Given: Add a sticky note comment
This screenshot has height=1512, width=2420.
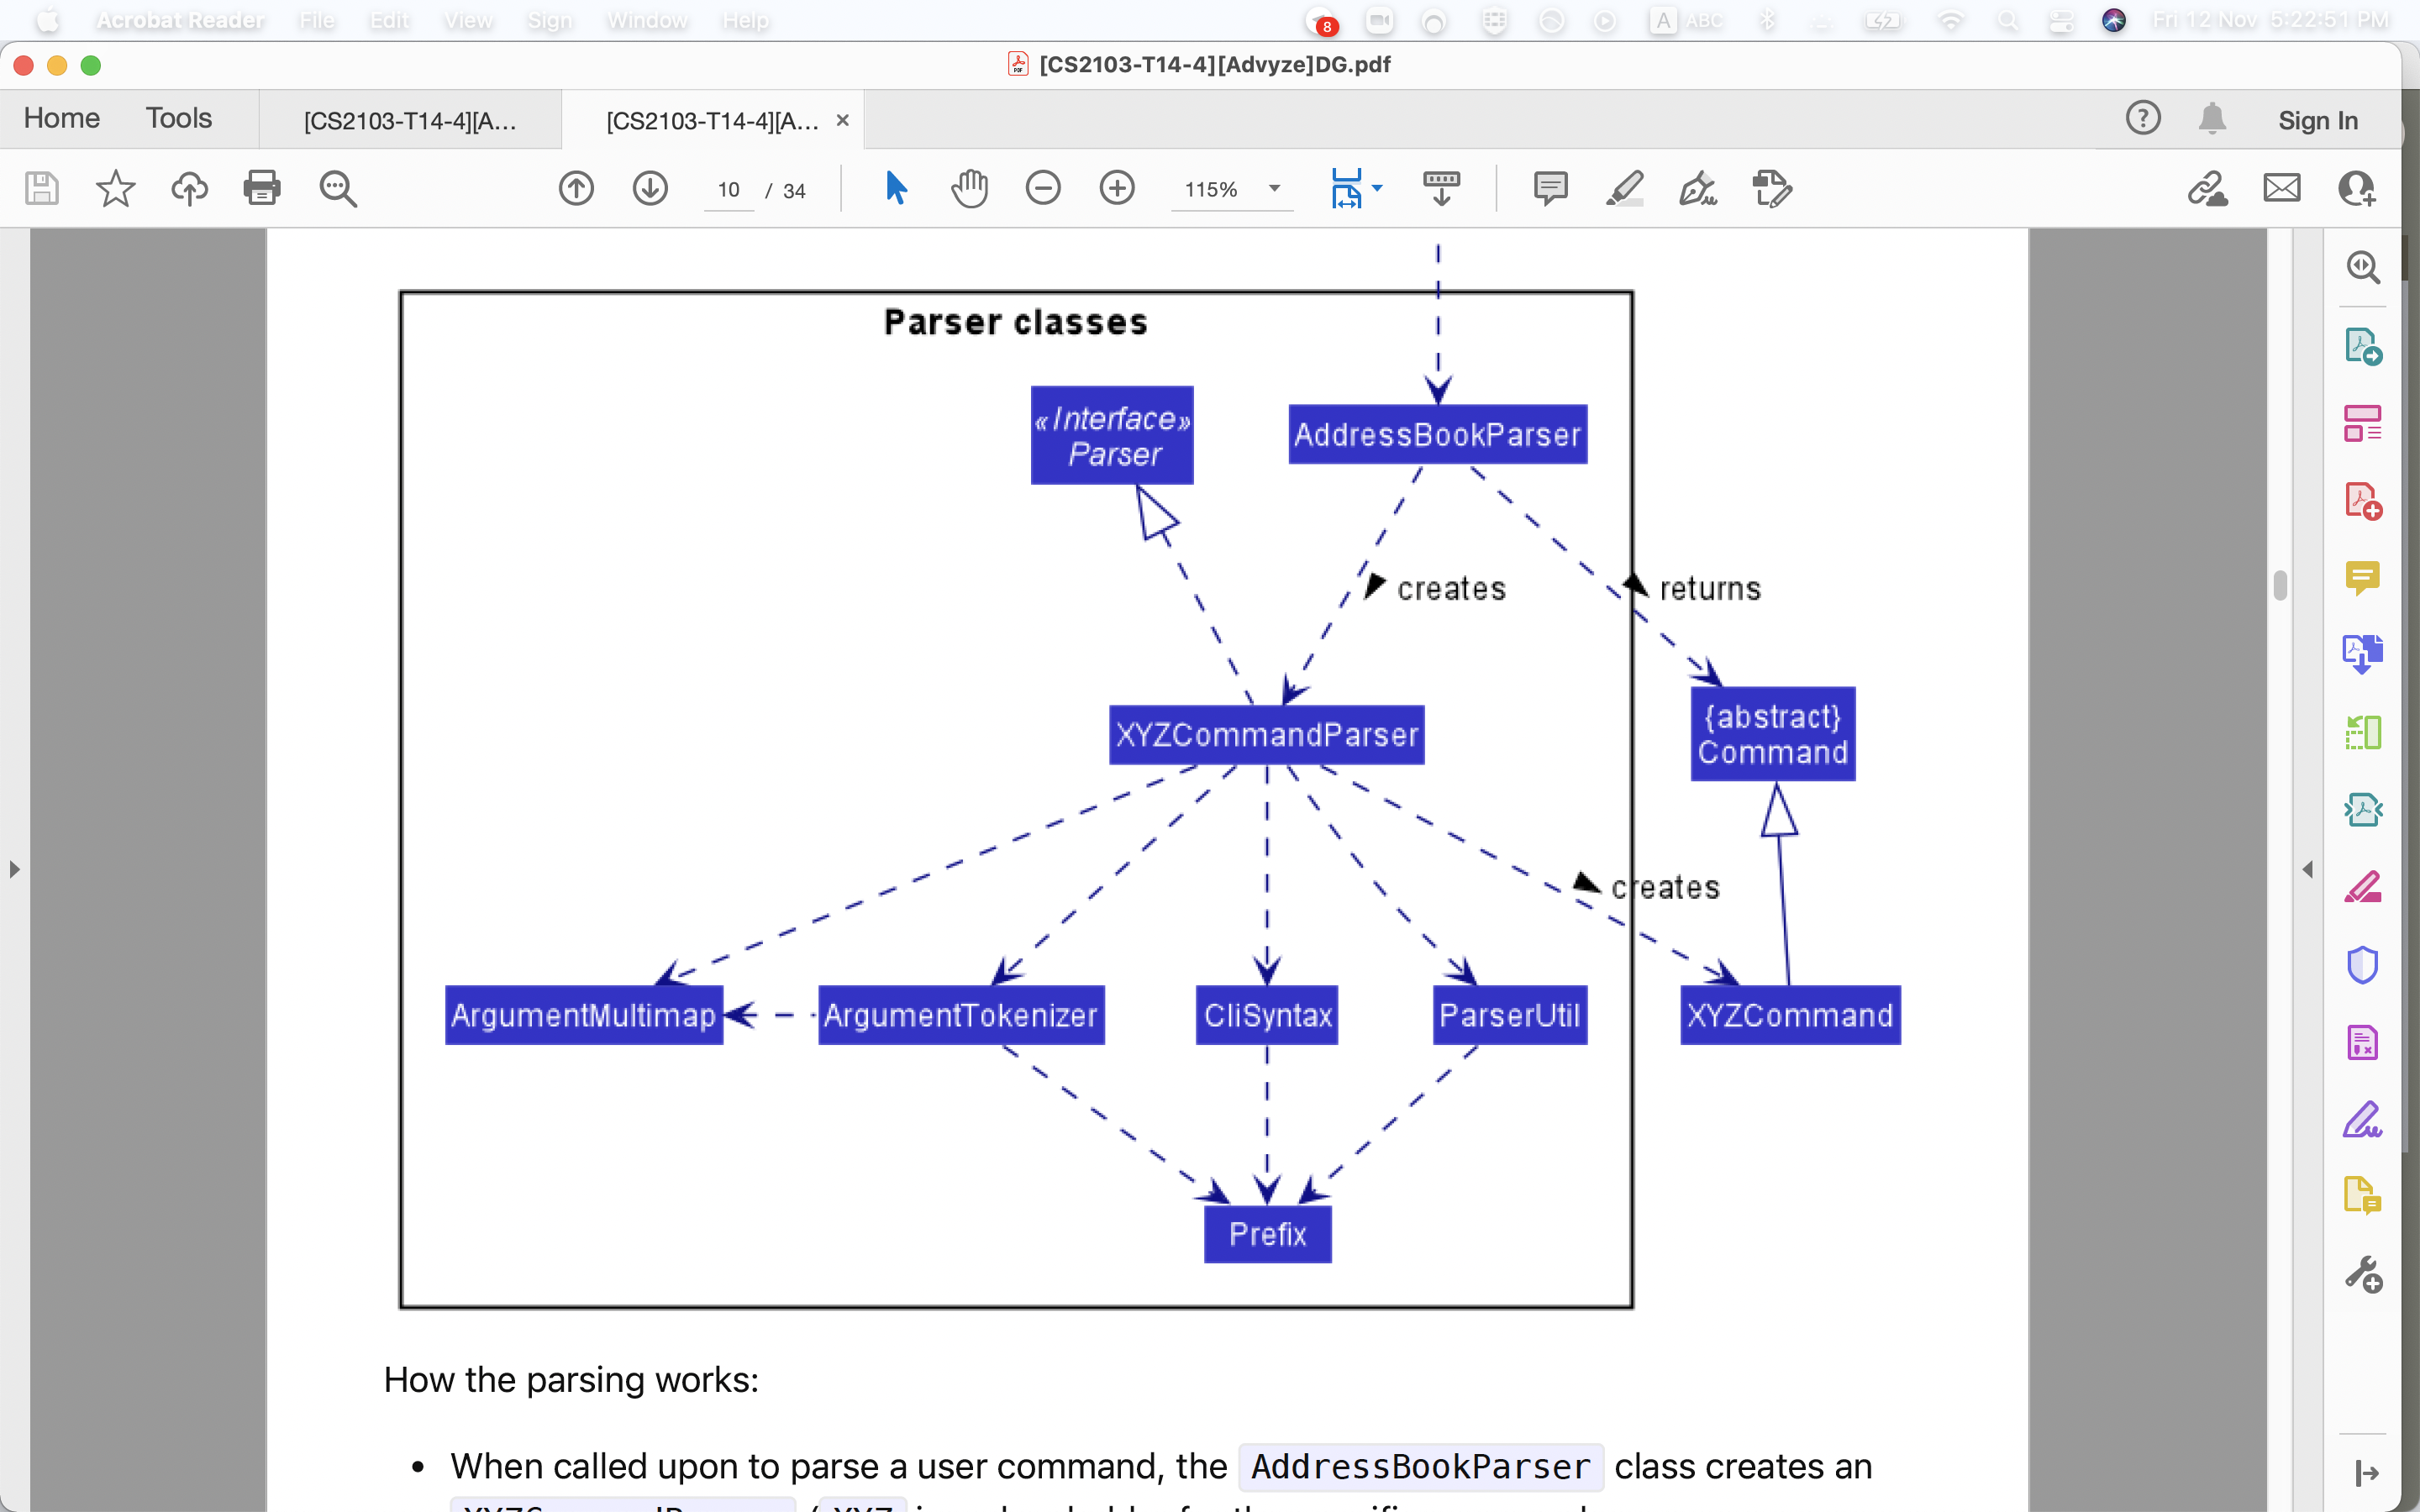Looking at the screenshot, I should tap(1550, 188).
